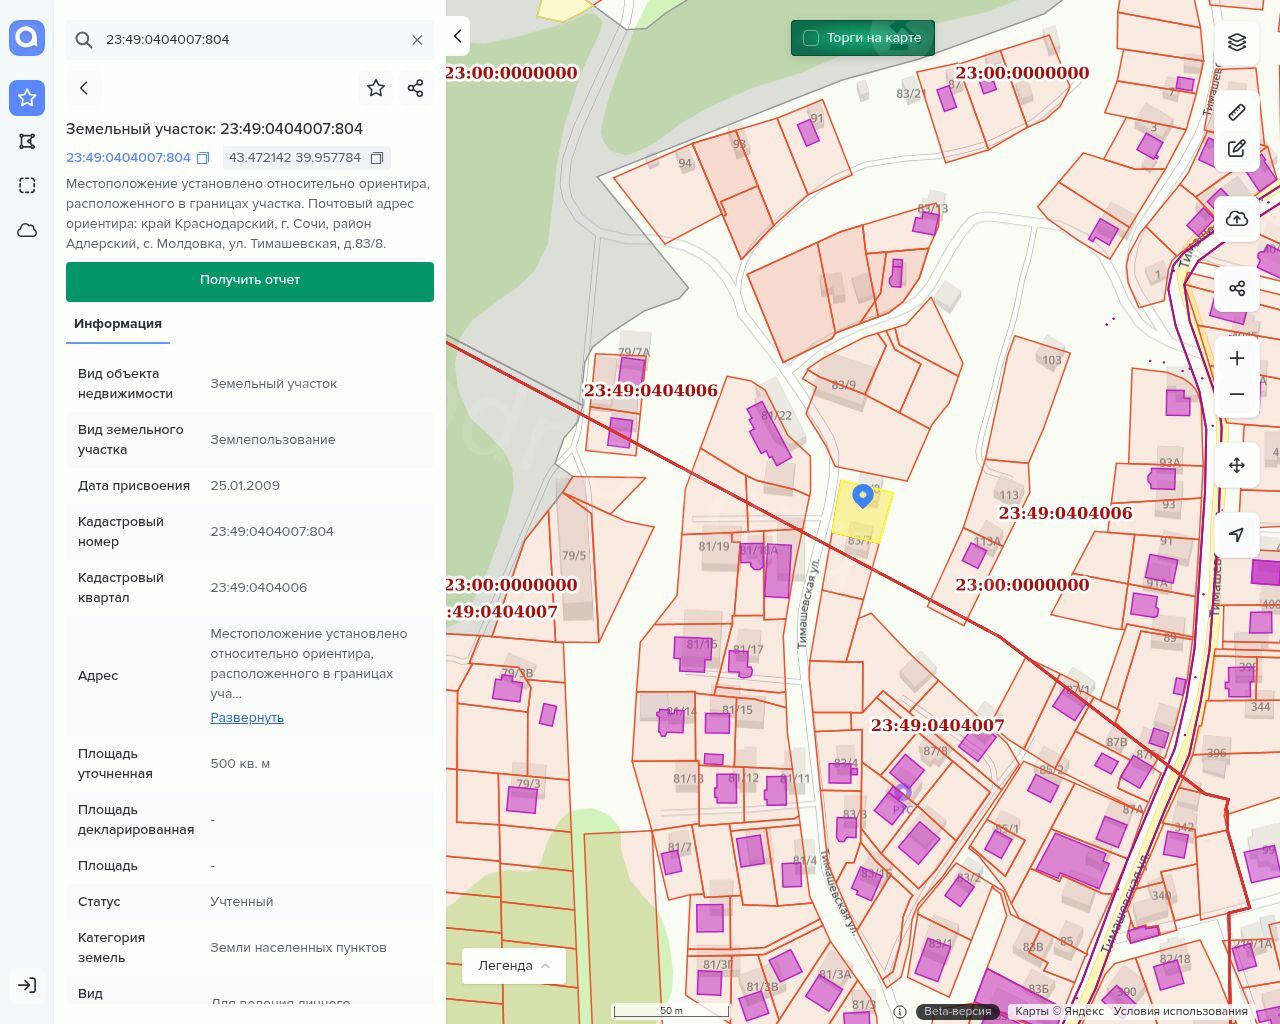The image size is (1280, 1024).
Task: Zoom in on the map
Action: click(x=1237, y=358)
